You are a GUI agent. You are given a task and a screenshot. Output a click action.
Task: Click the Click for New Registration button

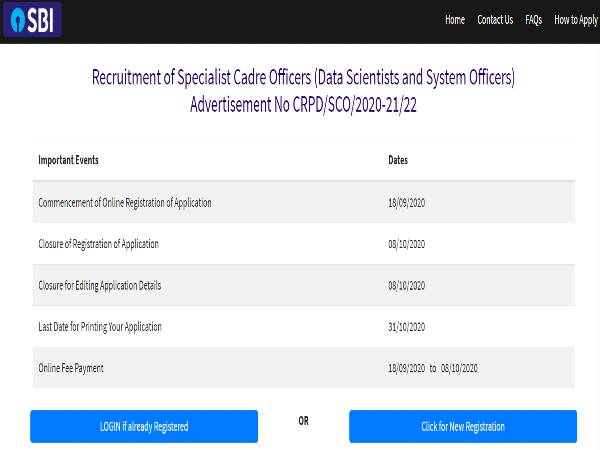(x=462, y=426)
